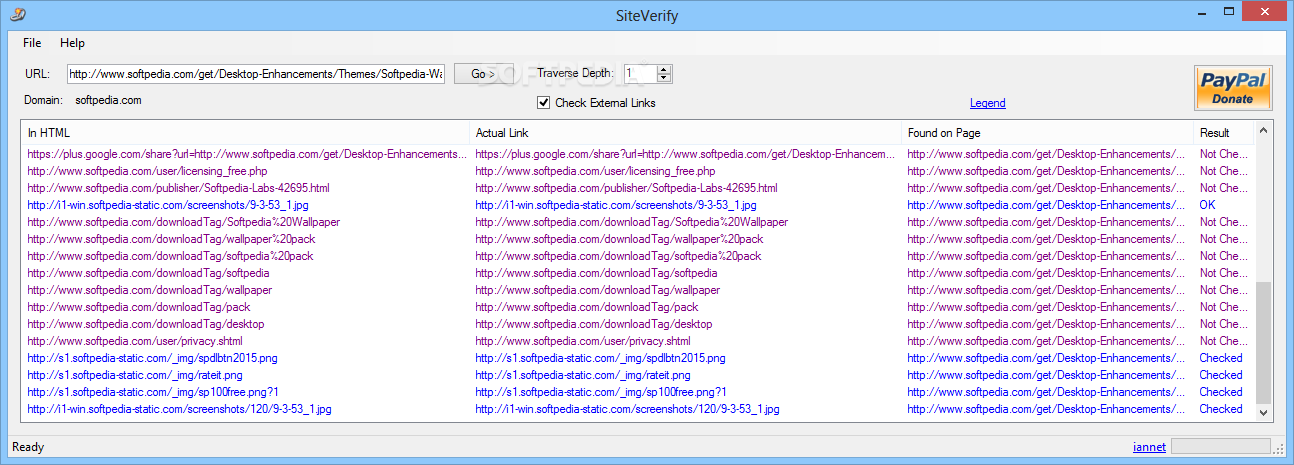The image size is (1294, 465).
Task: Select the plus.google.com share row in In HTML
Action: point(246,154)
